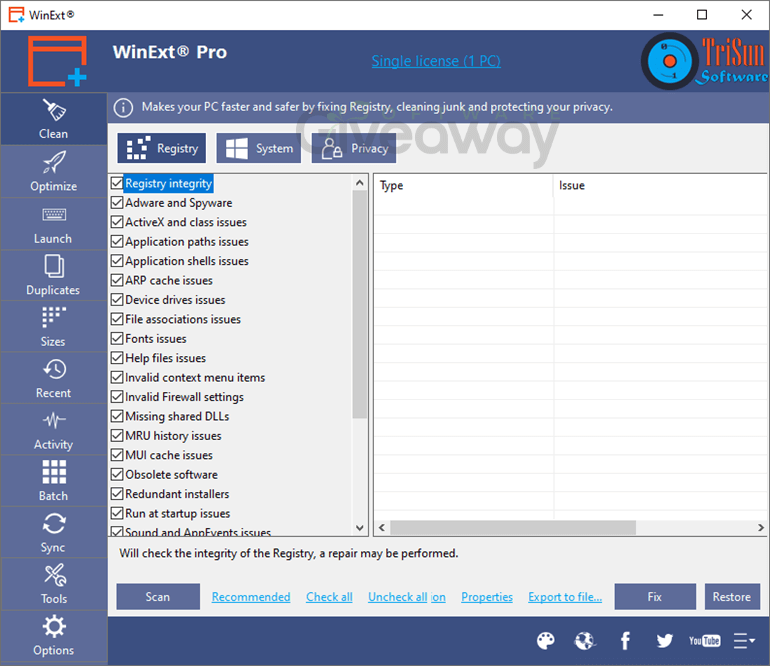Click the Check all link

329,597
